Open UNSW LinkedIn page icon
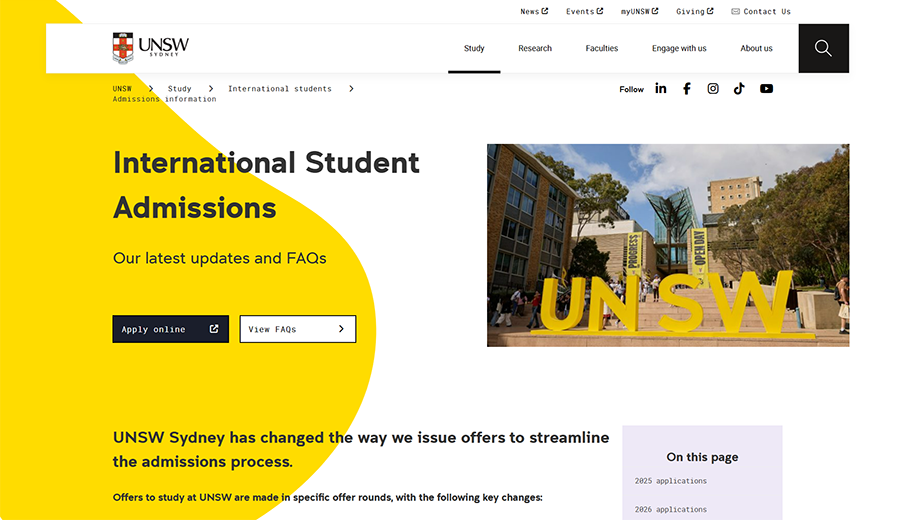This screenshot has width=900, height=520. 661,89
